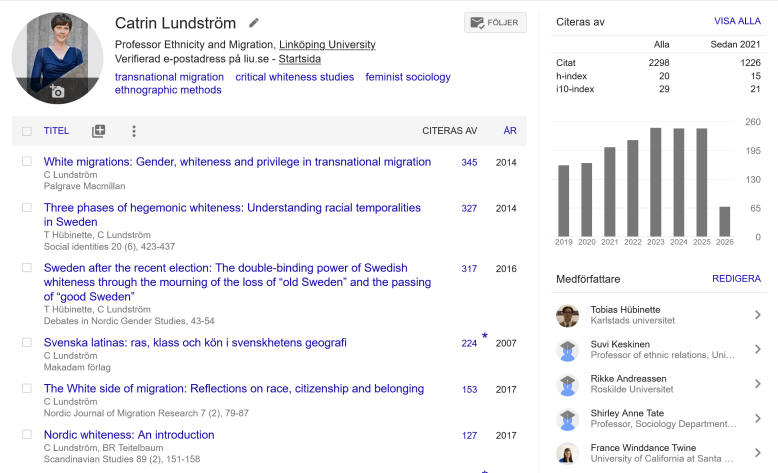Click the 2025 citation bar in chart
The width and height of the screenshot is (778, 473).
pos(702,182)
